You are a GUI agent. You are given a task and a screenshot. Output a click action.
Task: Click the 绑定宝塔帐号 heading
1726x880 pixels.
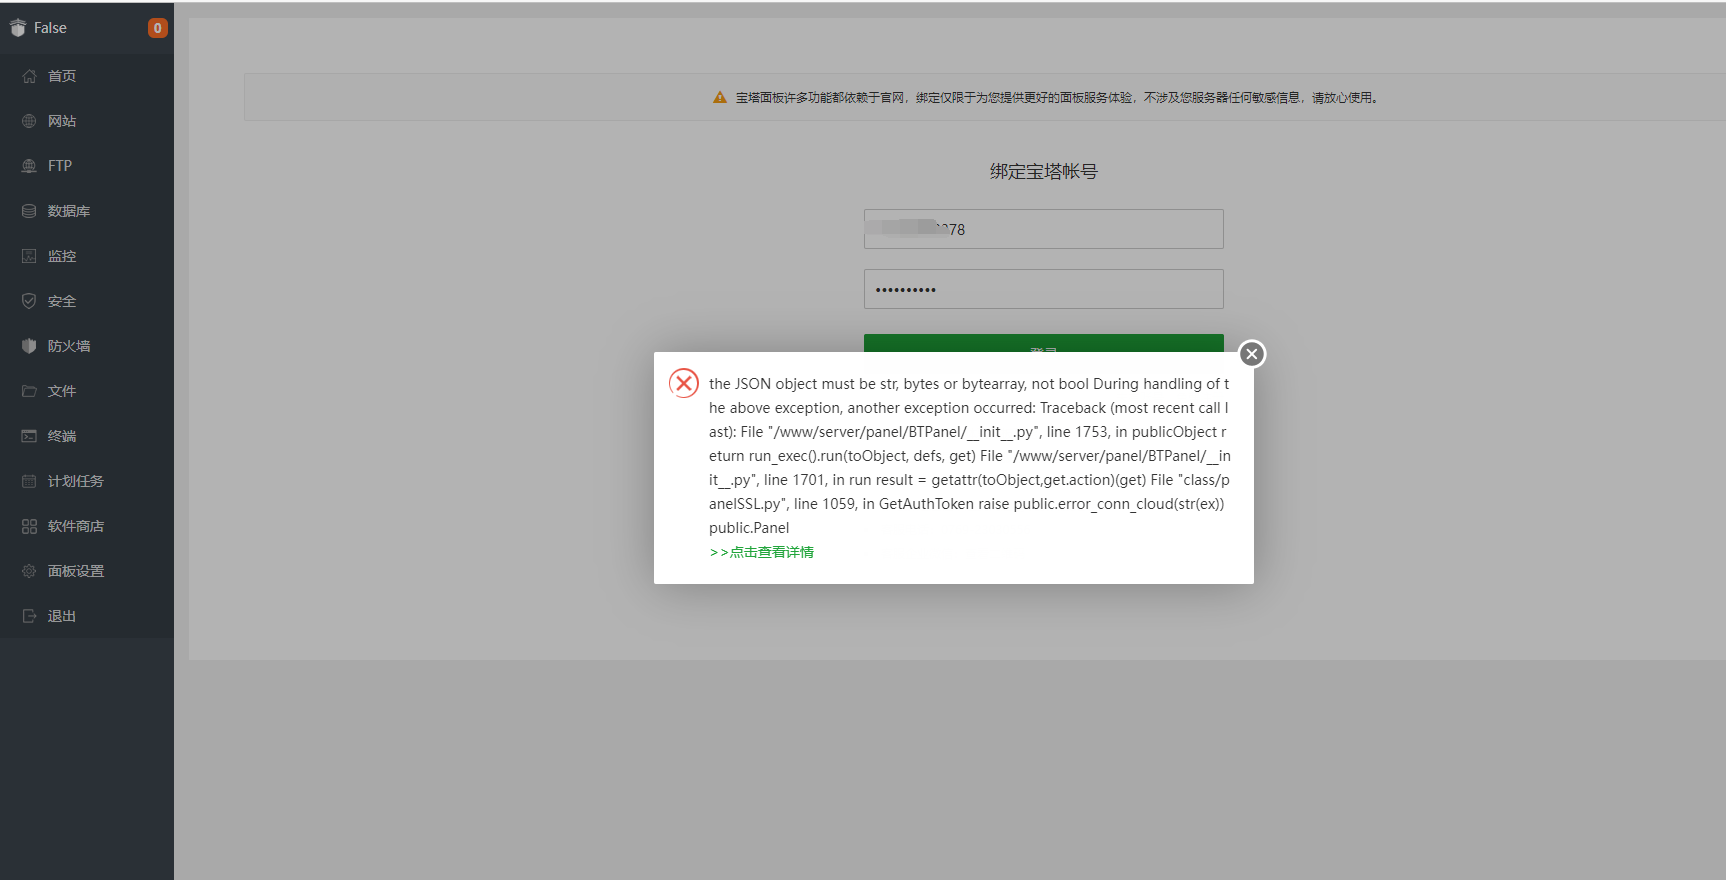1044,171
